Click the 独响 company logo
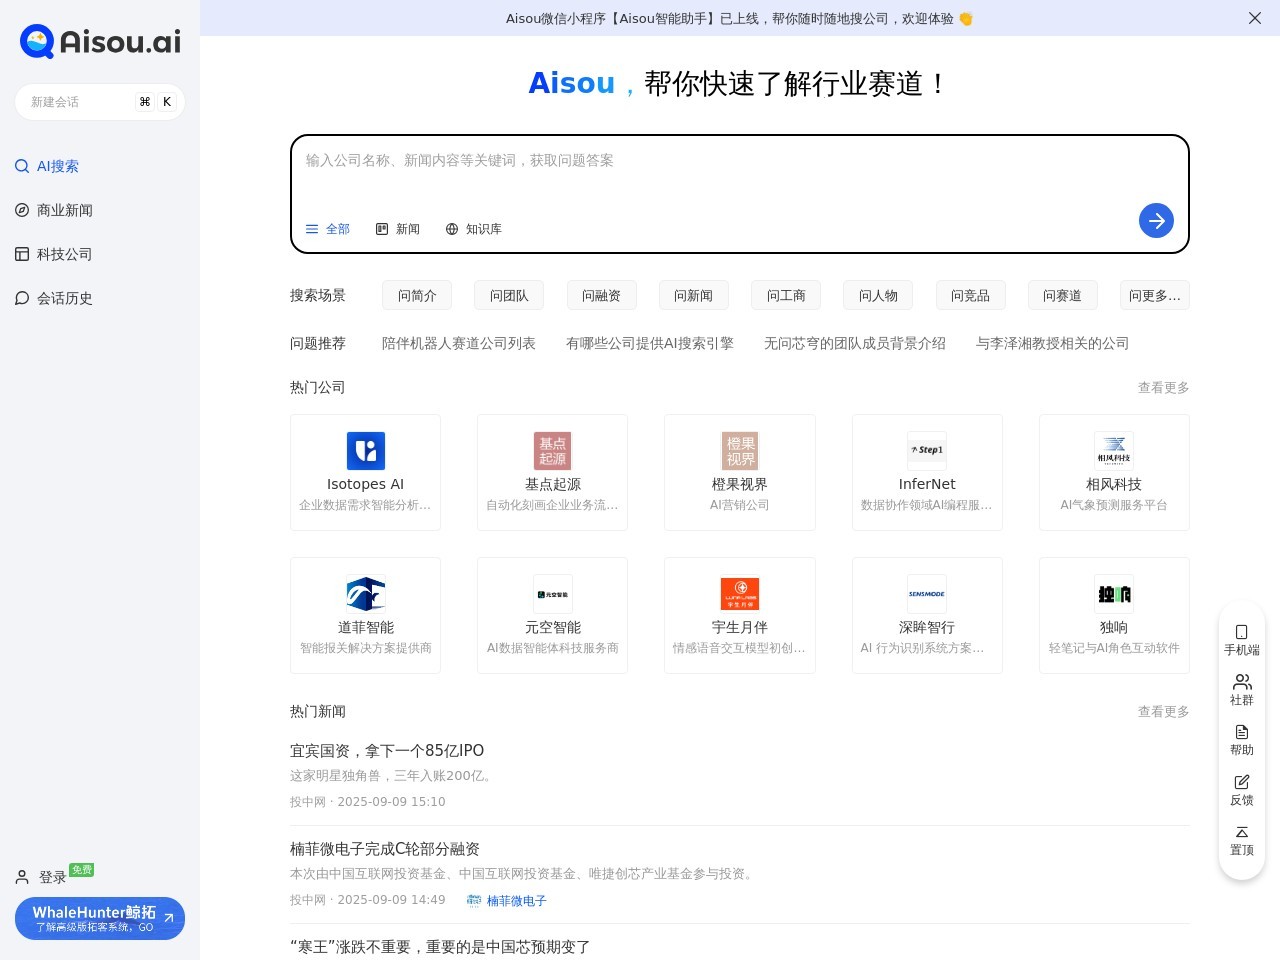Image resolution: width=1280 pixels, height=960 pixels. pos(1114,594)
